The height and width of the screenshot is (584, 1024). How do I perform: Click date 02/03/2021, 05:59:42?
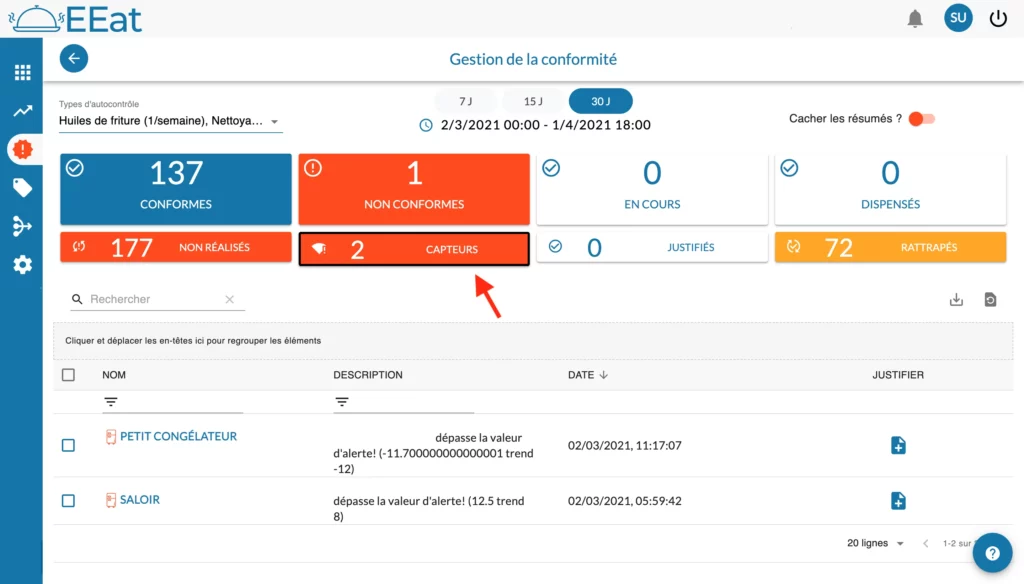click(x=624, y=501)
